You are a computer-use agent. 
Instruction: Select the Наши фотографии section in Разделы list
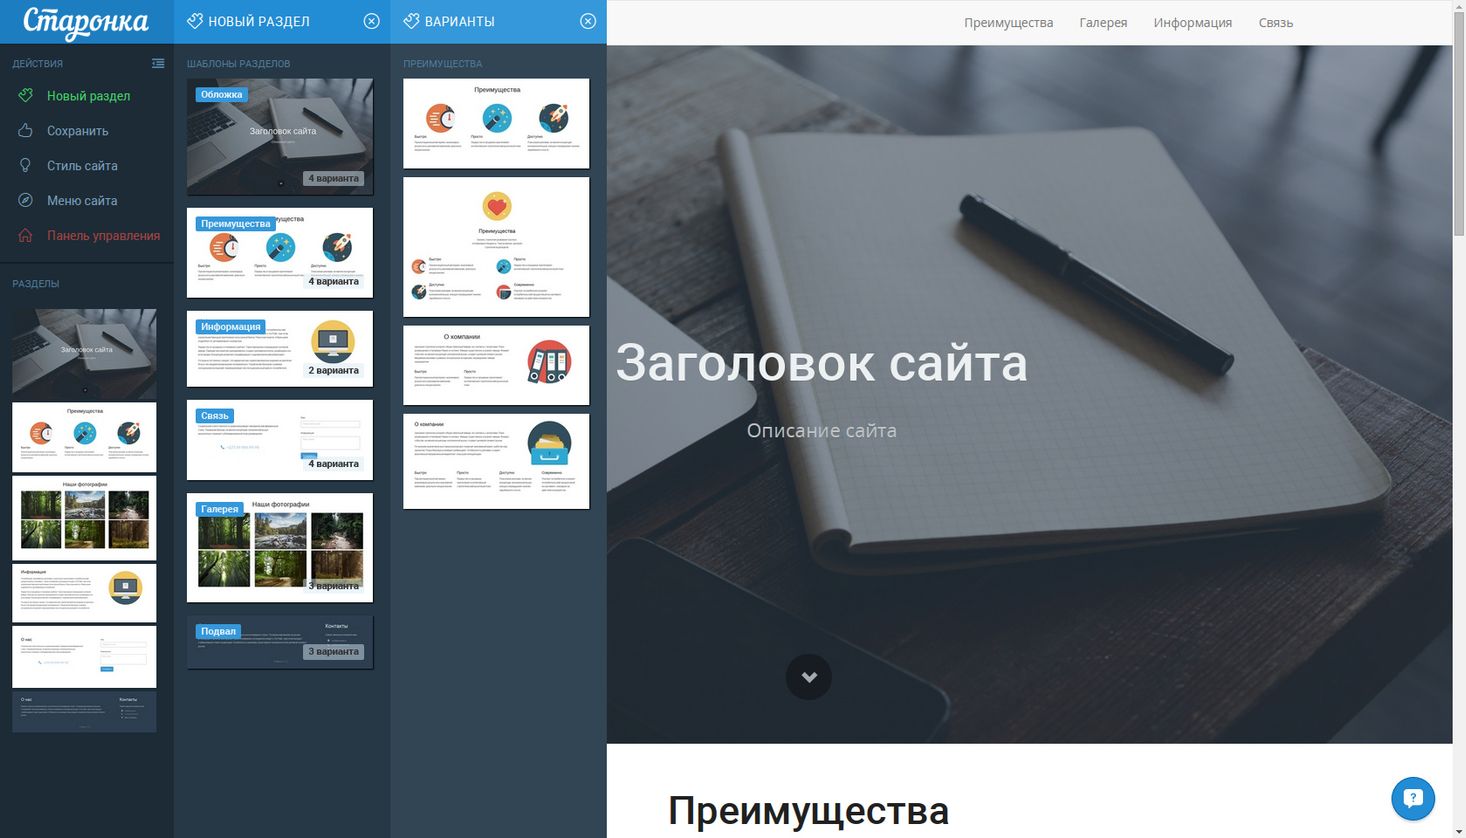coord(84,517)
